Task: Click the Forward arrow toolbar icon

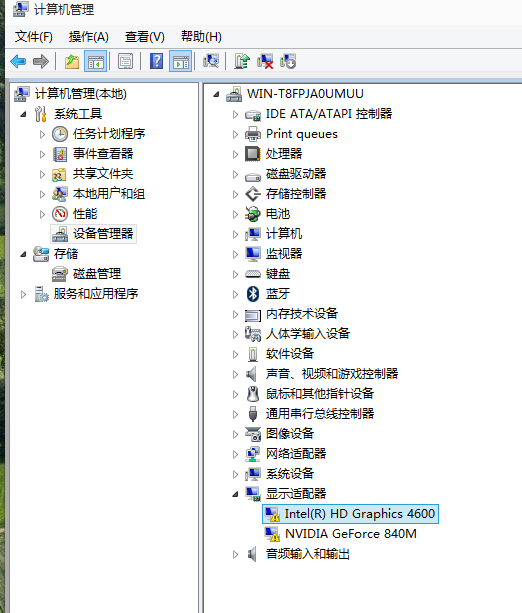Action: click(x=41, y=61)
